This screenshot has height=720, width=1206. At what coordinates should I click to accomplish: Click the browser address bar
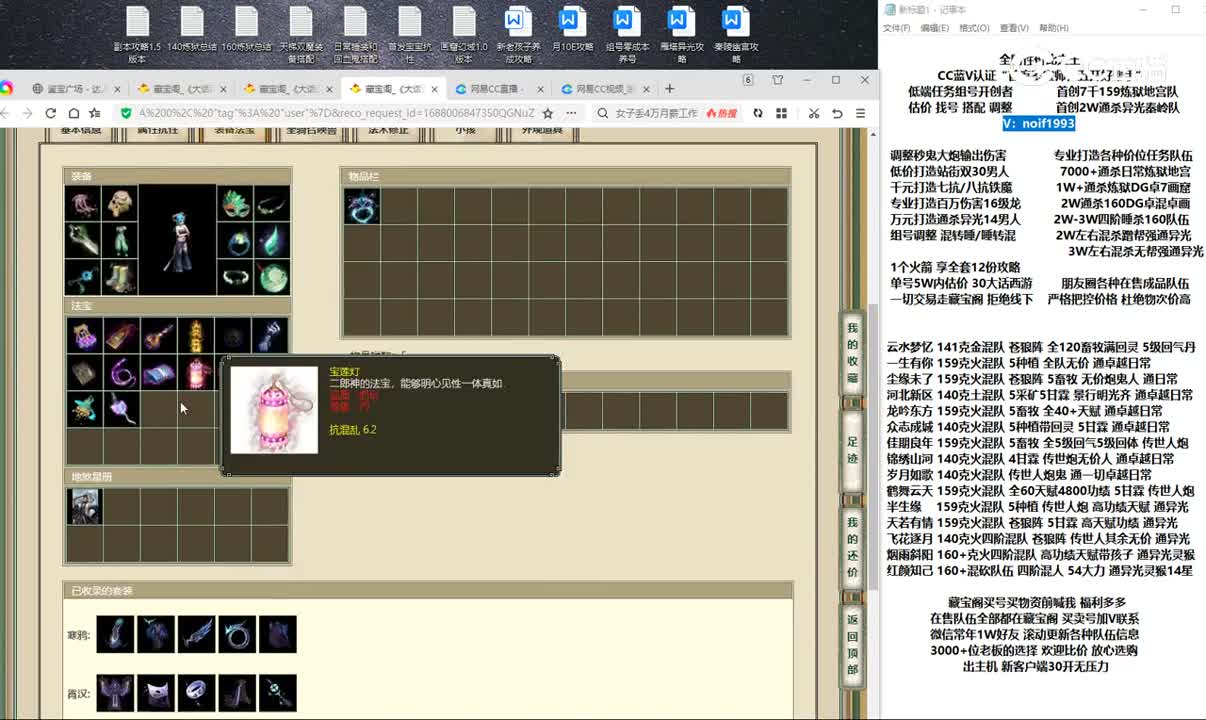tap(336, 113)
